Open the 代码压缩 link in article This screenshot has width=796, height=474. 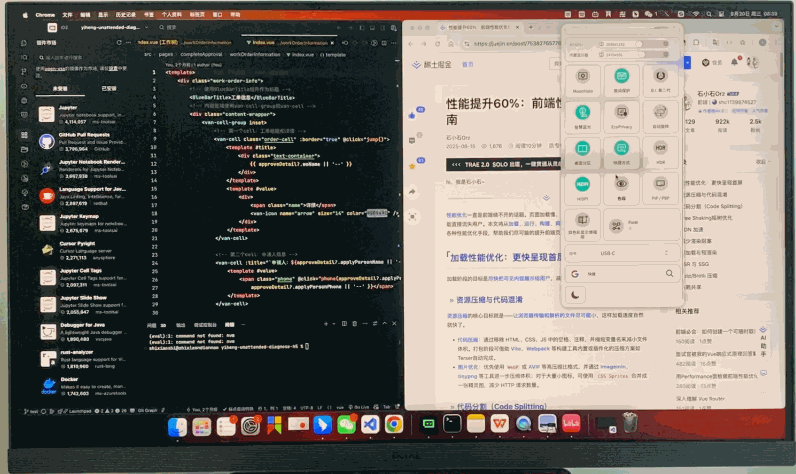pos(468,340)
